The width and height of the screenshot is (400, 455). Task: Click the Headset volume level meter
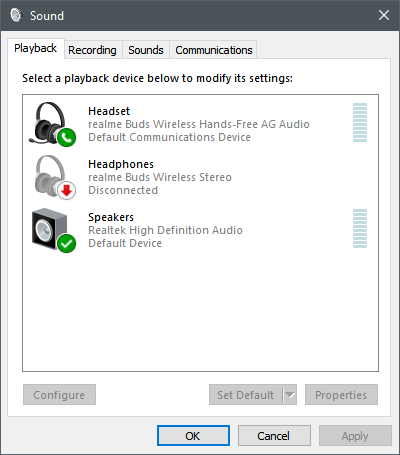point(360,122)
